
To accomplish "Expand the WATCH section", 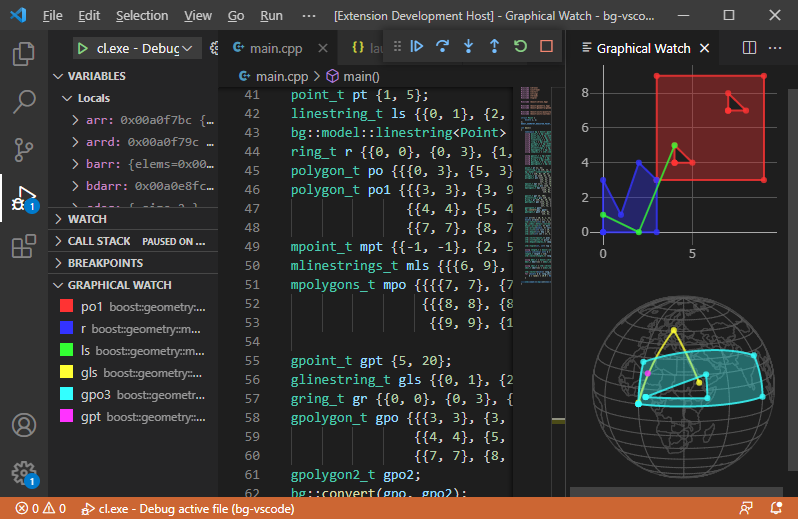I will click(x=87, y=218).
